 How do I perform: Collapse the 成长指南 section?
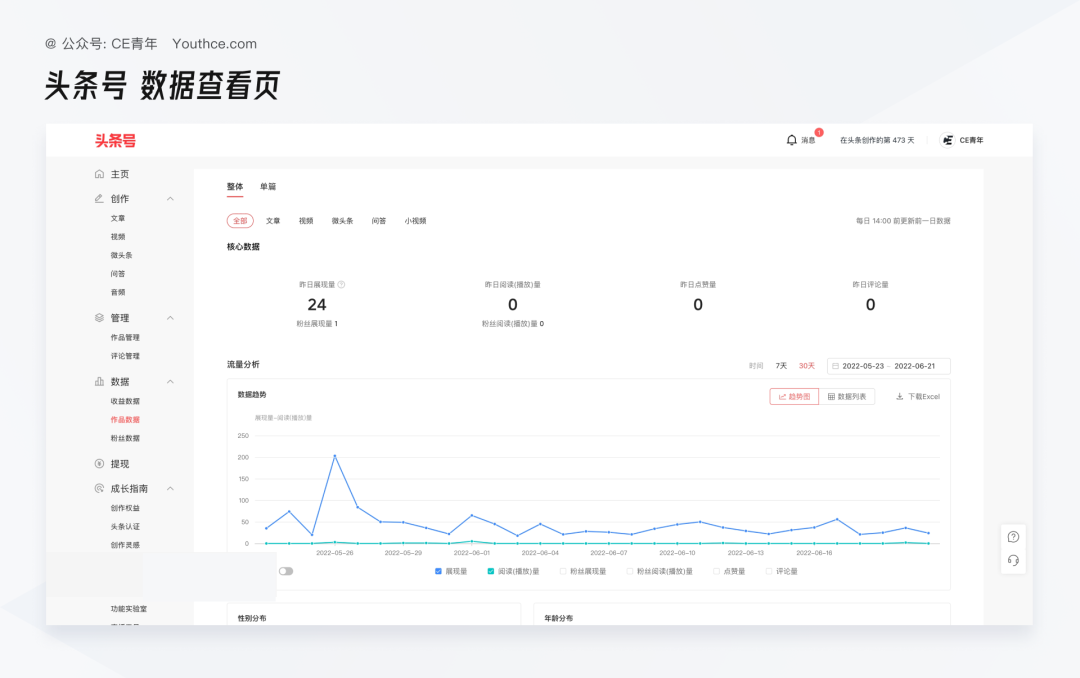(169, 488)
